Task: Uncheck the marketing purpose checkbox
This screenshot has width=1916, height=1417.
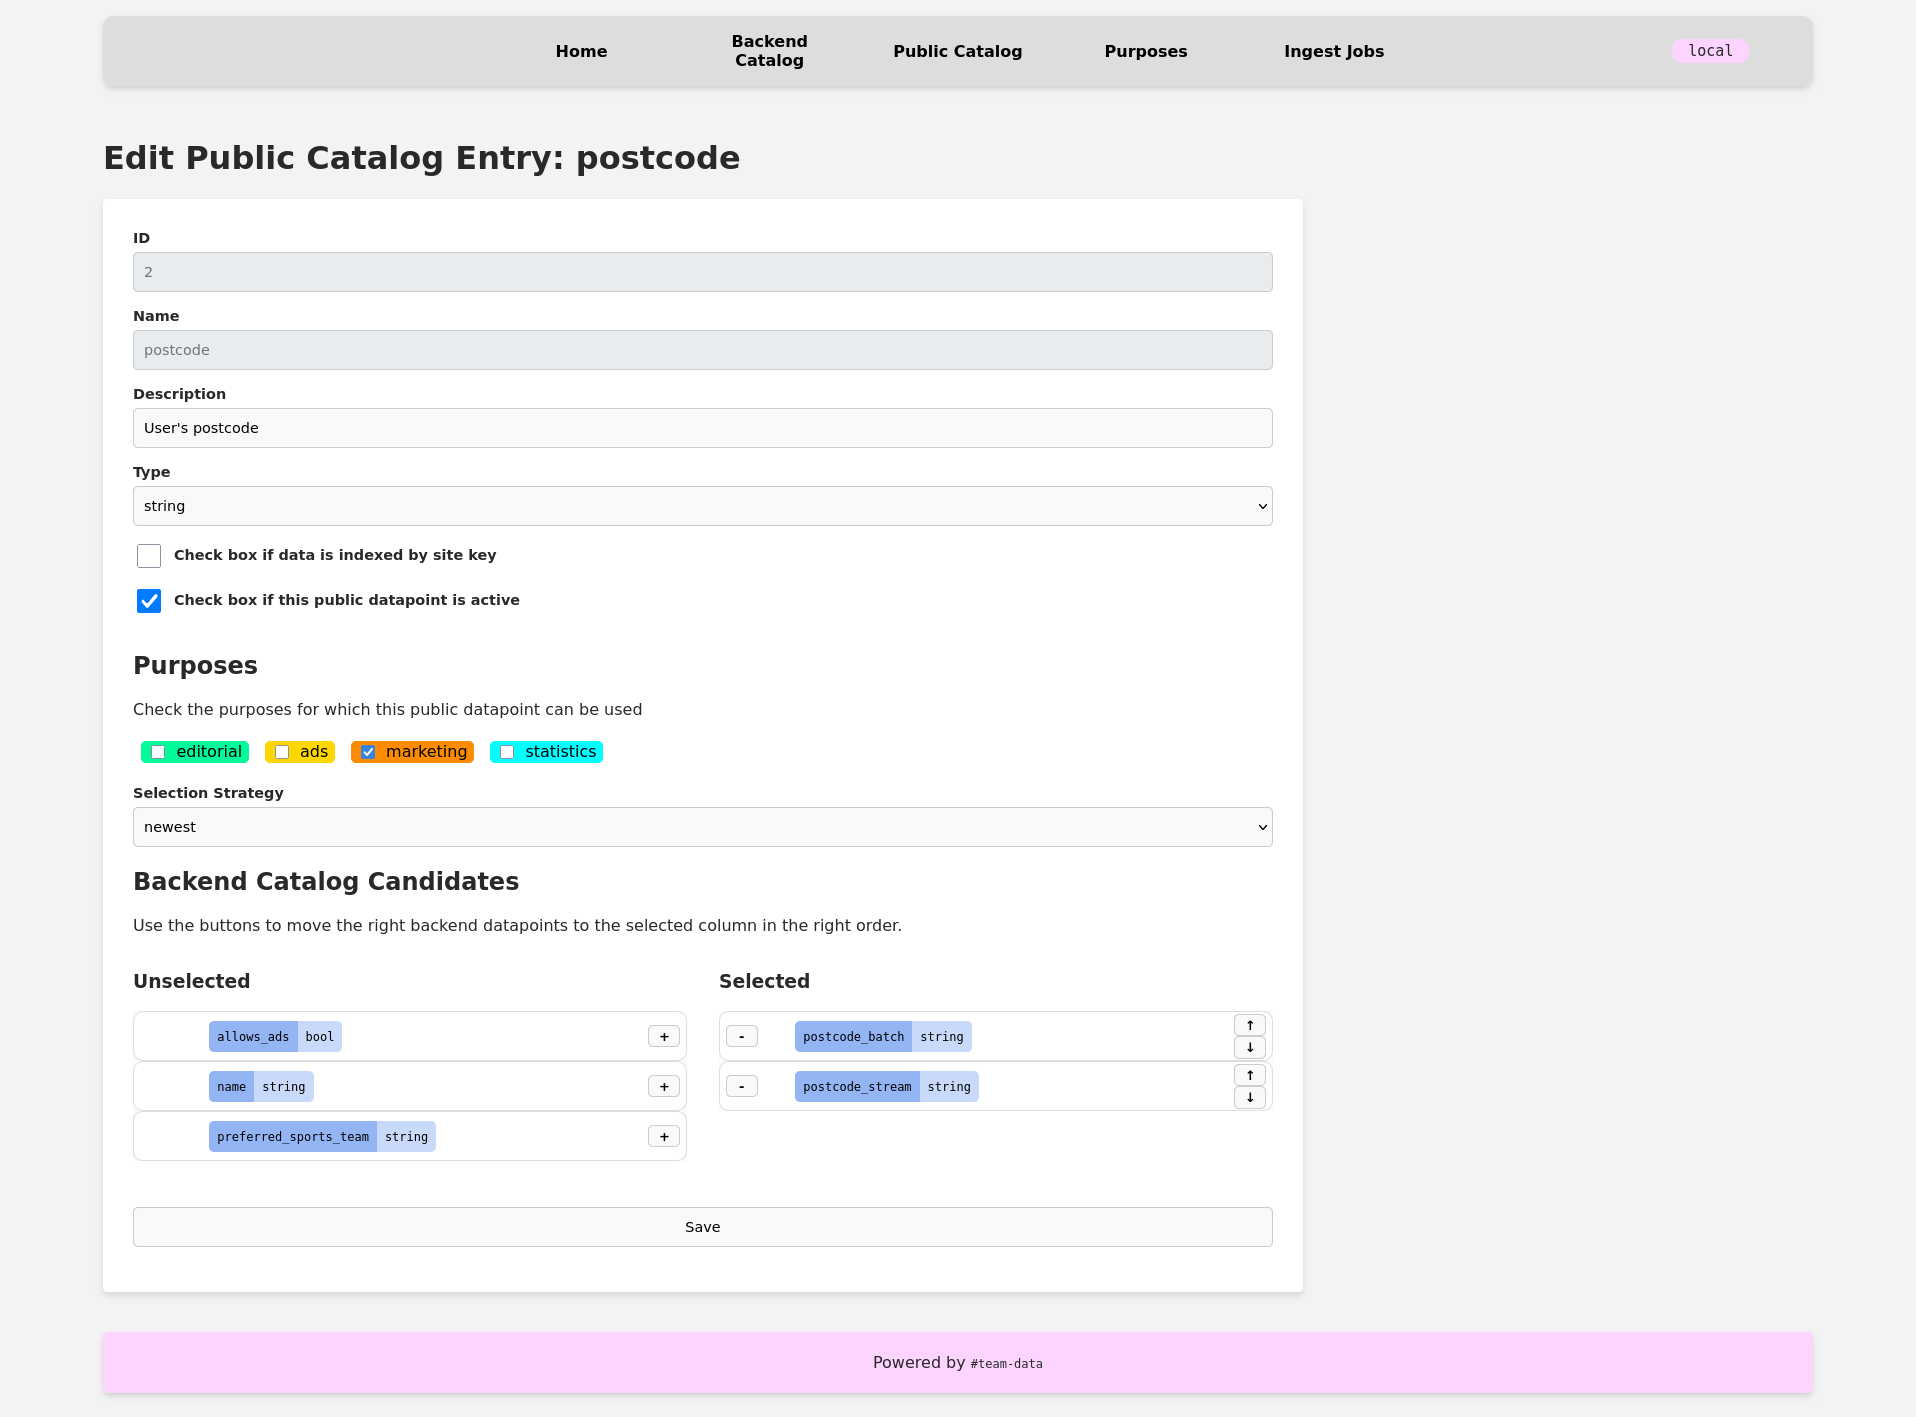Action: pyautogui.click(x=369, y=752)
